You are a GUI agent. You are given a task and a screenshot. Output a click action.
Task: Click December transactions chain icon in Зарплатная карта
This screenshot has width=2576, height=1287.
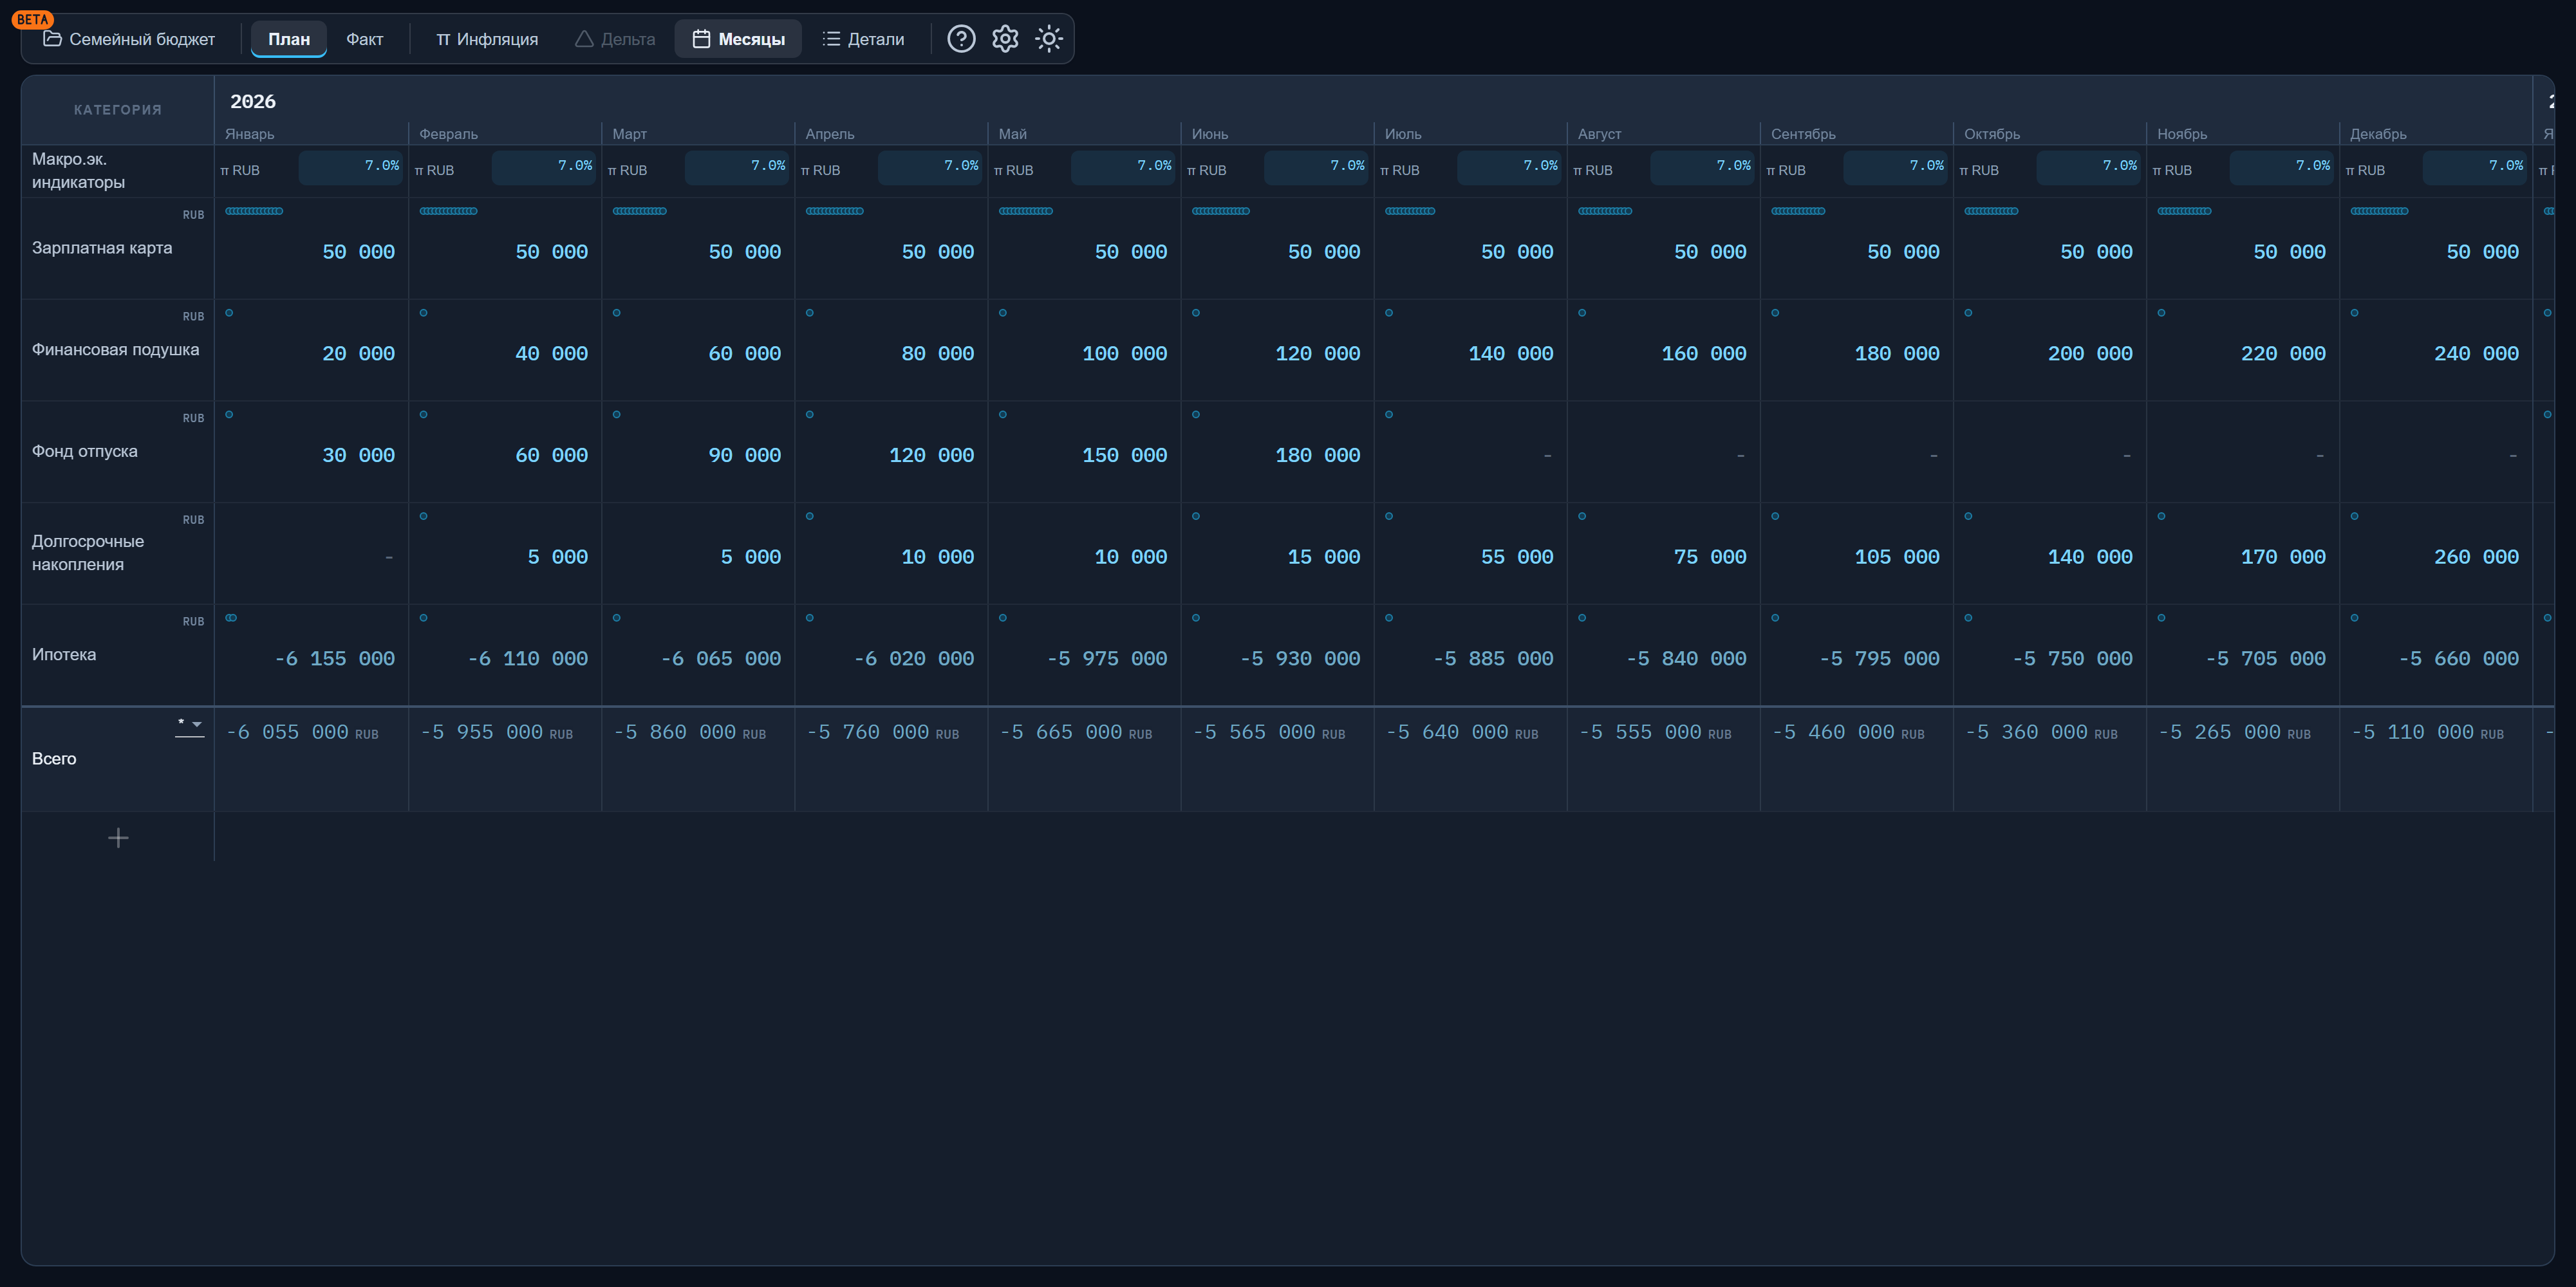click(2379, 211)
